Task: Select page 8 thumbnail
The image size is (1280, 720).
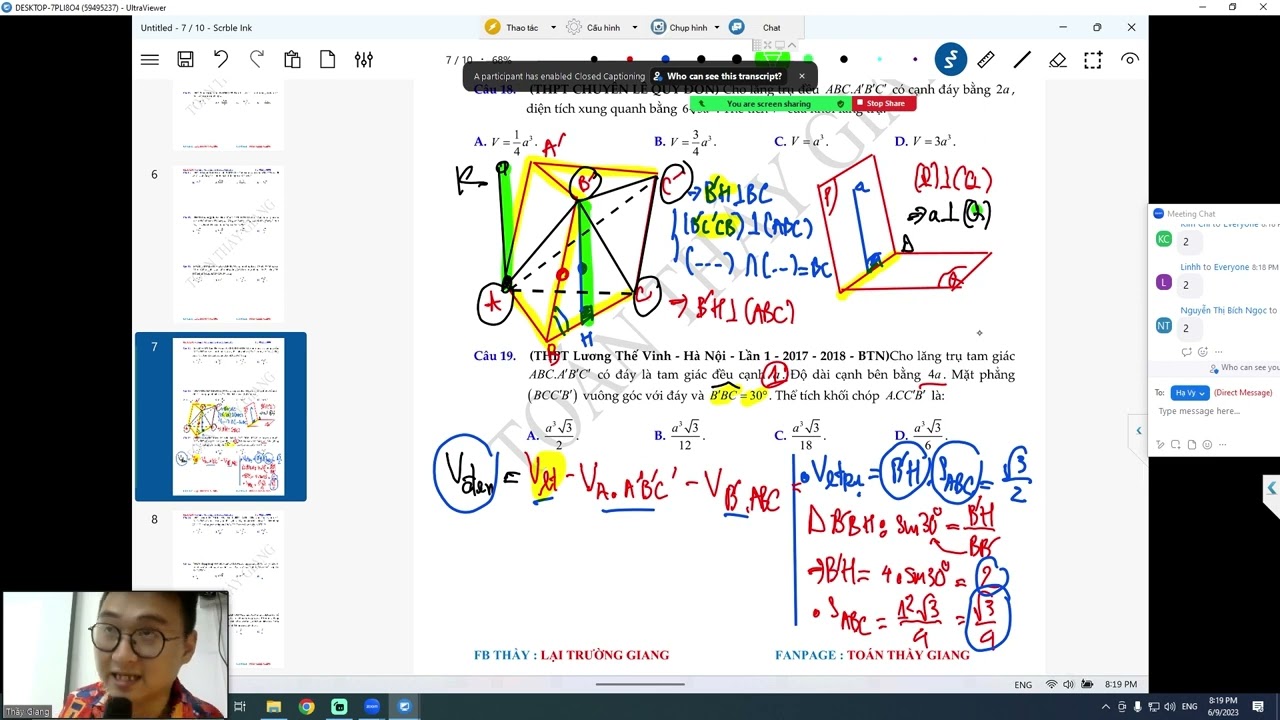Action: [228, 590]
